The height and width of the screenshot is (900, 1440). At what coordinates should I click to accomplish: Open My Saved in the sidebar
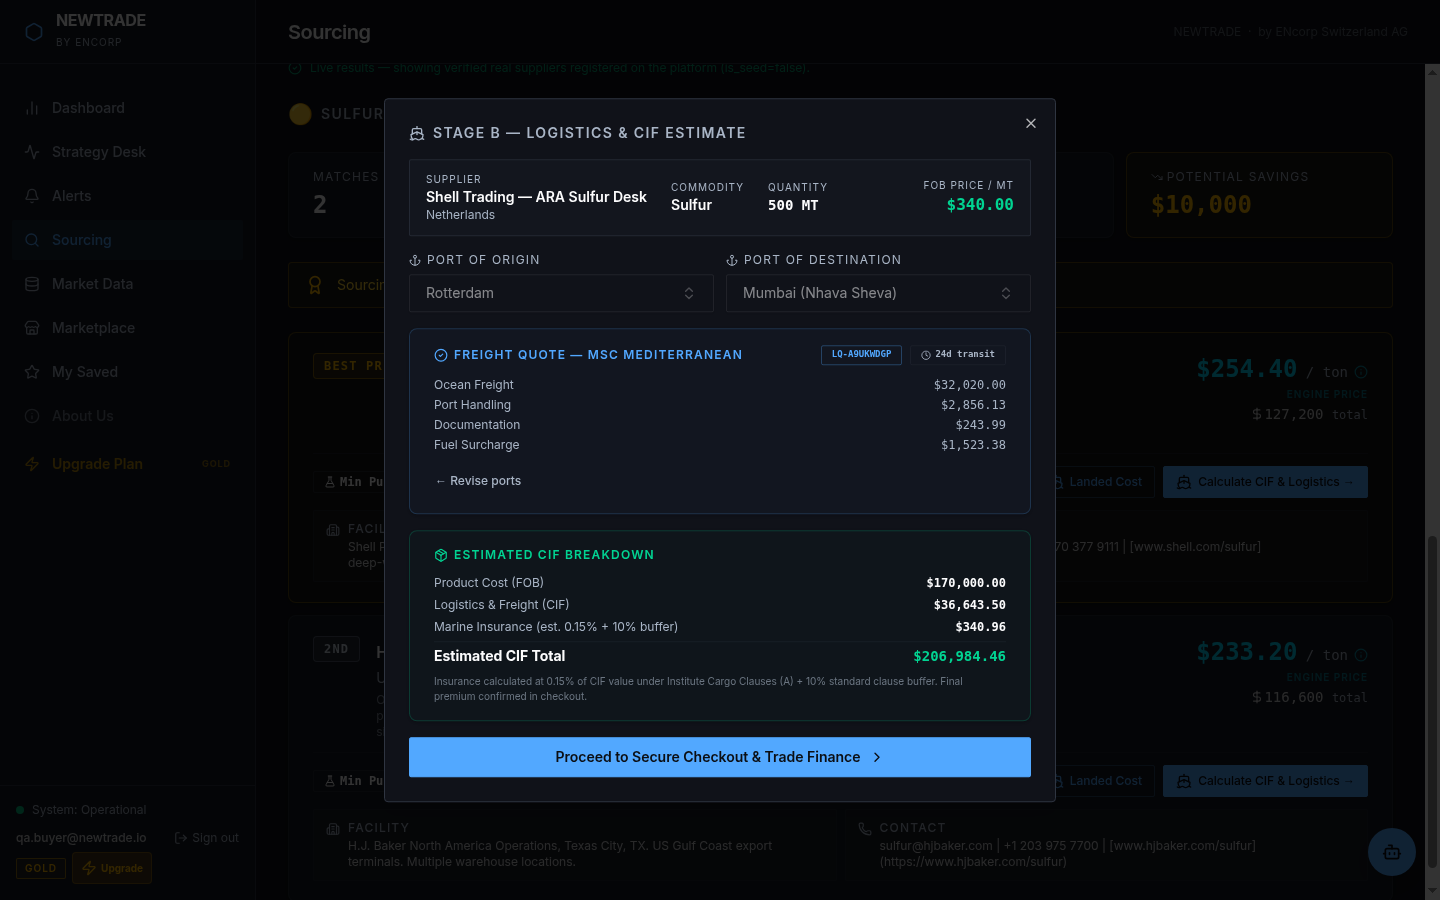[128, 372]
